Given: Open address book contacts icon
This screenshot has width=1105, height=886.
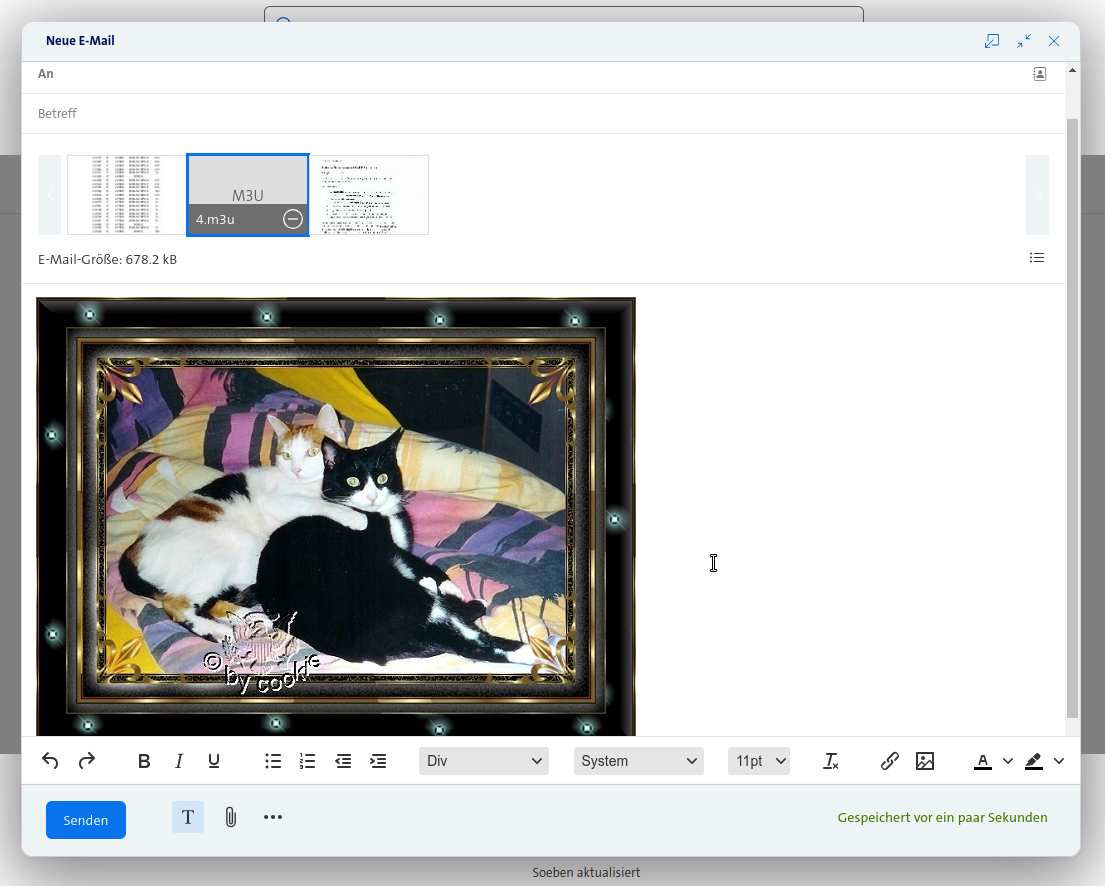Looking at the screenshot, I should tap(1040, 74).
